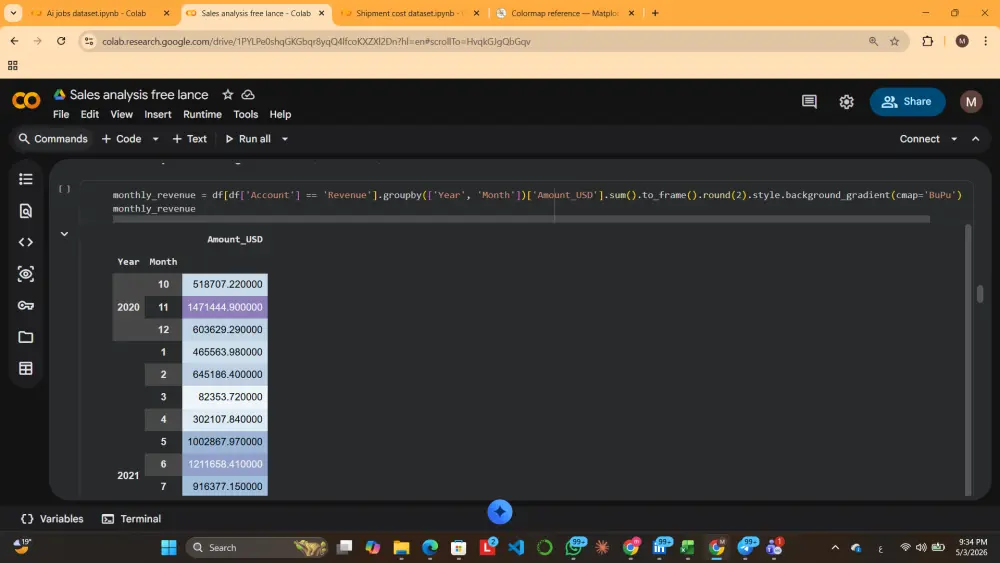Open the Code snippets sidebar icon
Image resolution: width=1000 pixels, height=563 pixels.
[x=26, y=242]
